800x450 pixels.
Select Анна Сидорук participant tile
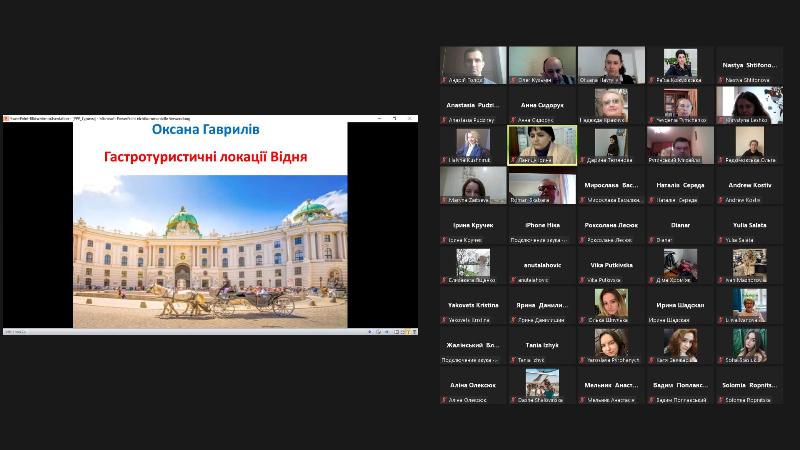pos(542,105)
